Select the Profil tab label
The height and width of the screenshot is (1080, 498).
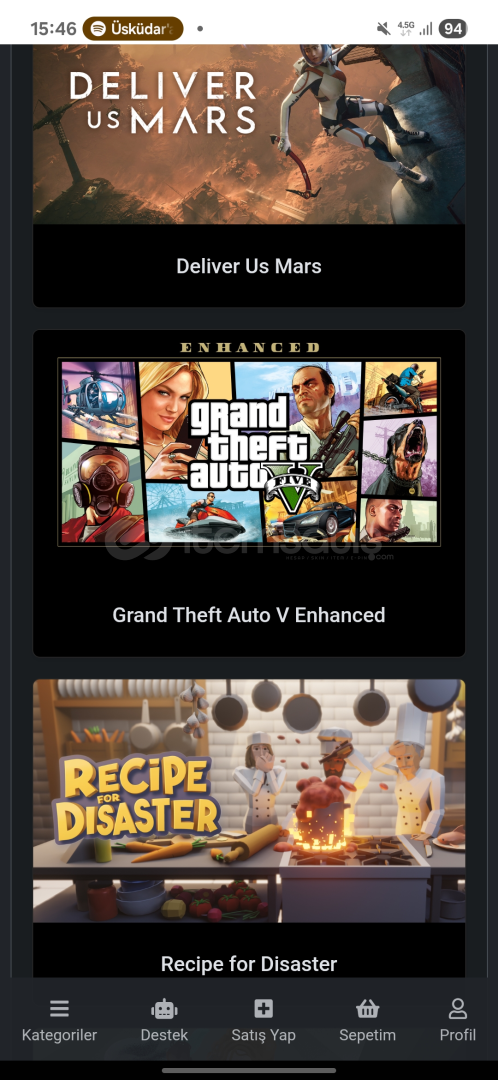click(x=458, y=1035)
